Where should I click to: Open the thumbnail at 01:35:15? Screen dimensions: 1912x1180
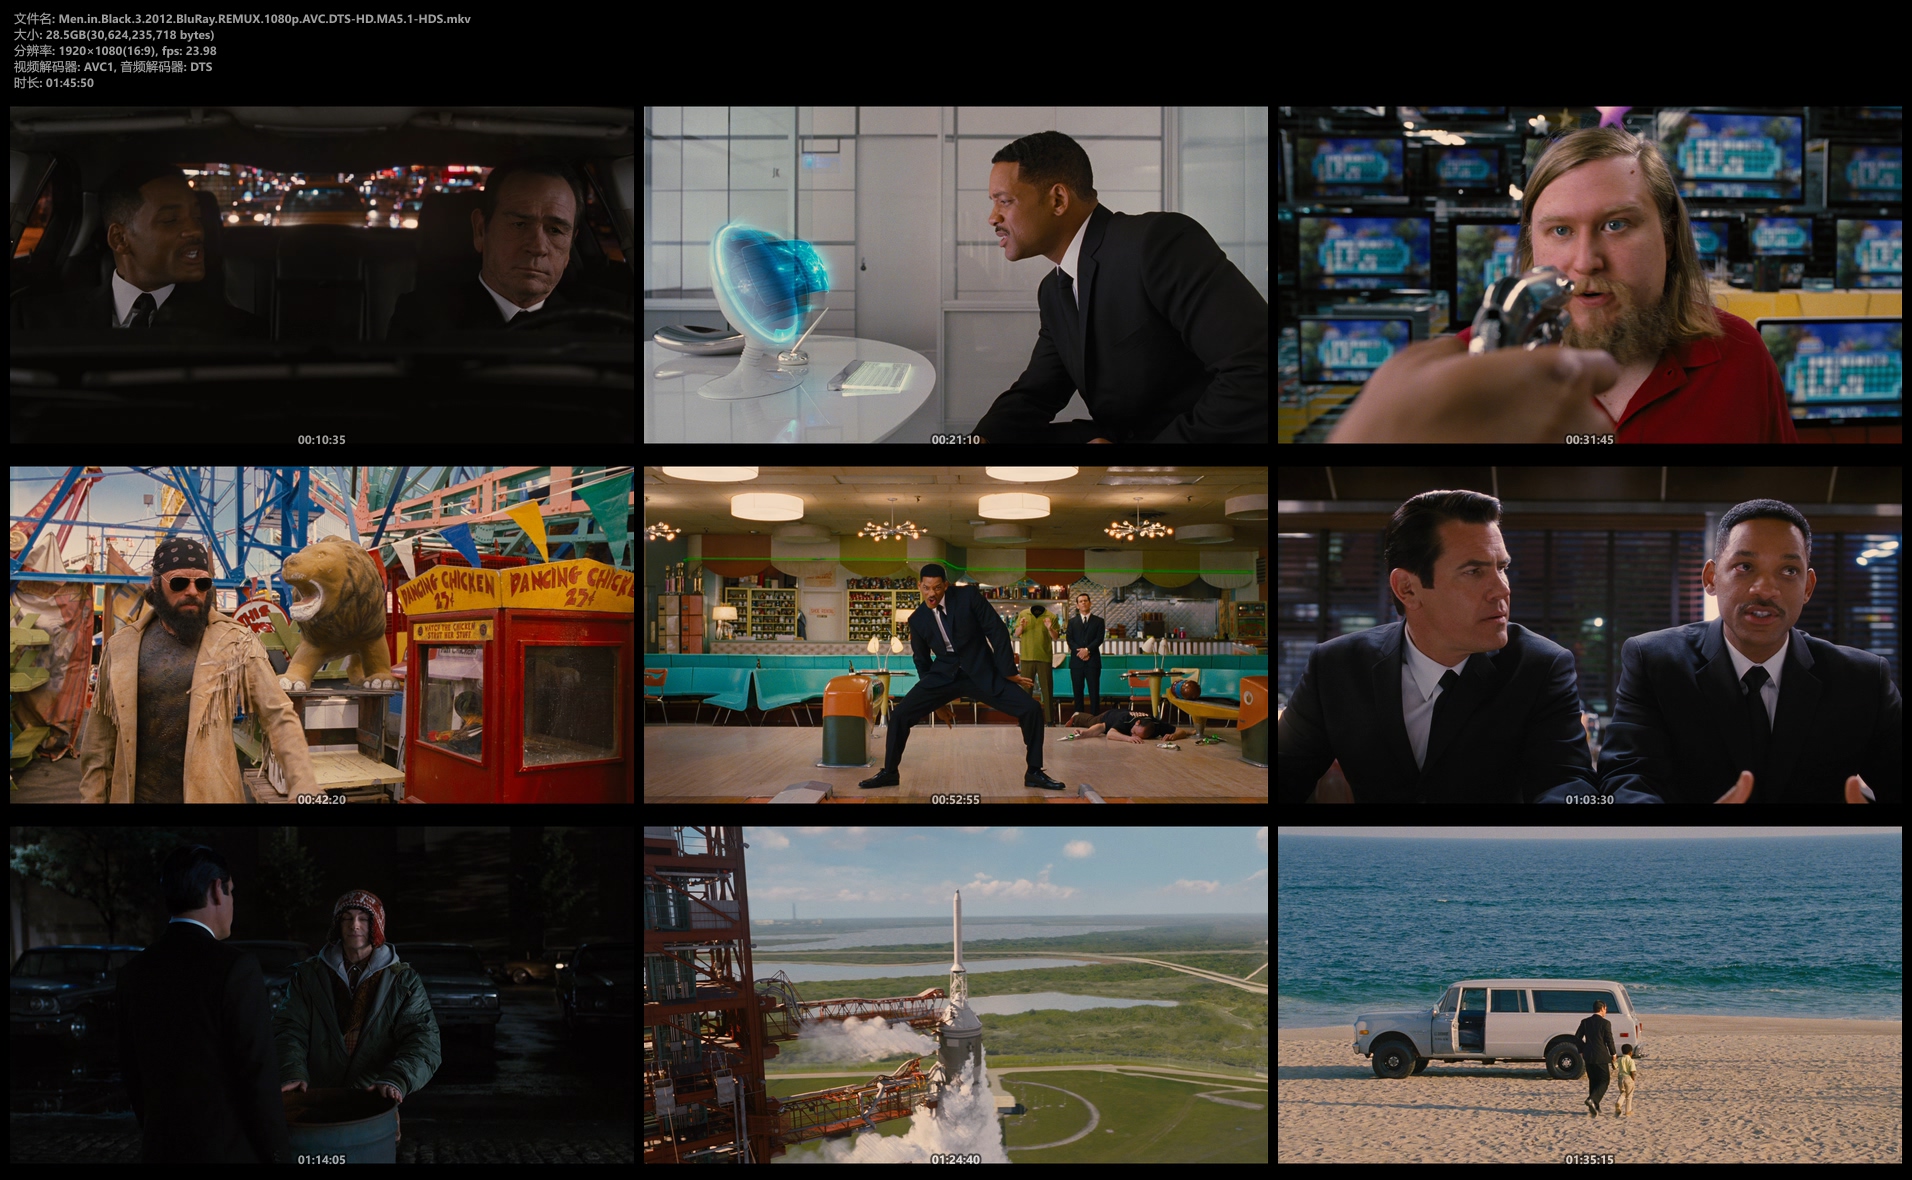coord(1590,995)
